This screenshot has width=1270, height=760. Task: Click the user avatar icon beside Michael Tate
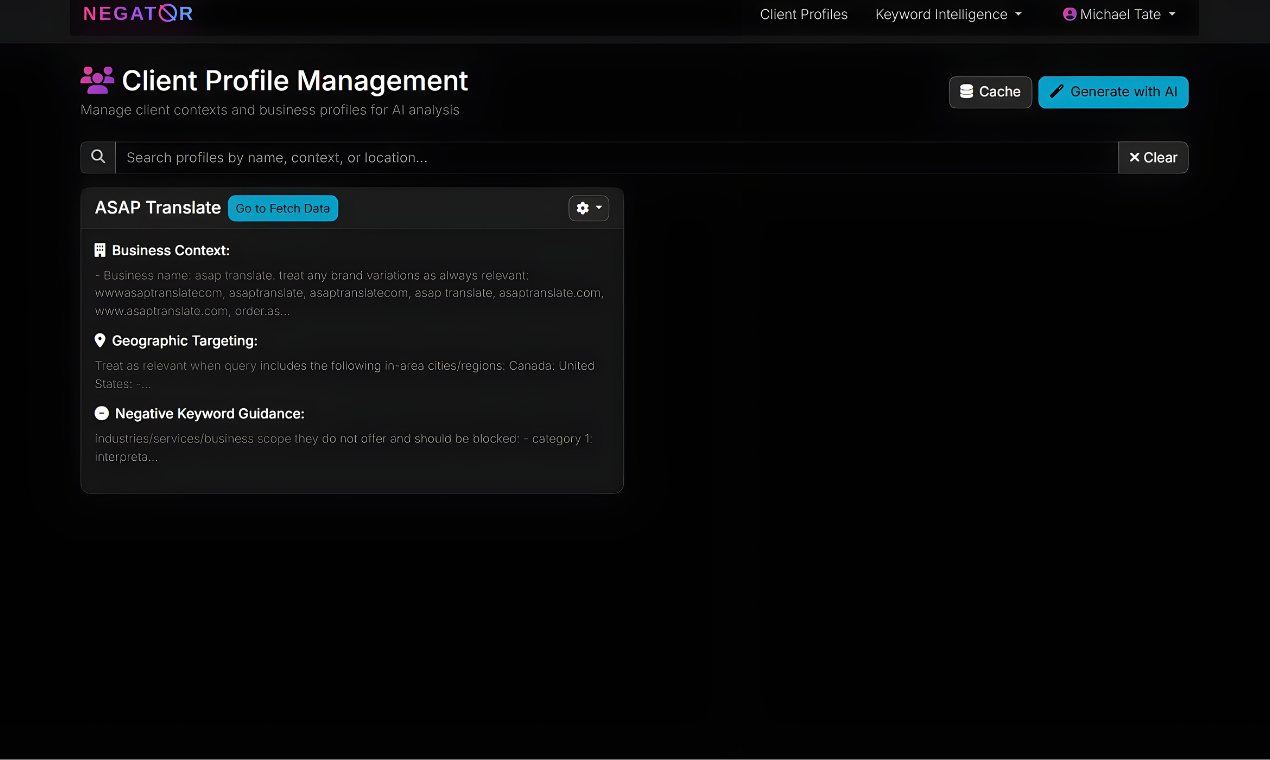(x=1069, y=14)
